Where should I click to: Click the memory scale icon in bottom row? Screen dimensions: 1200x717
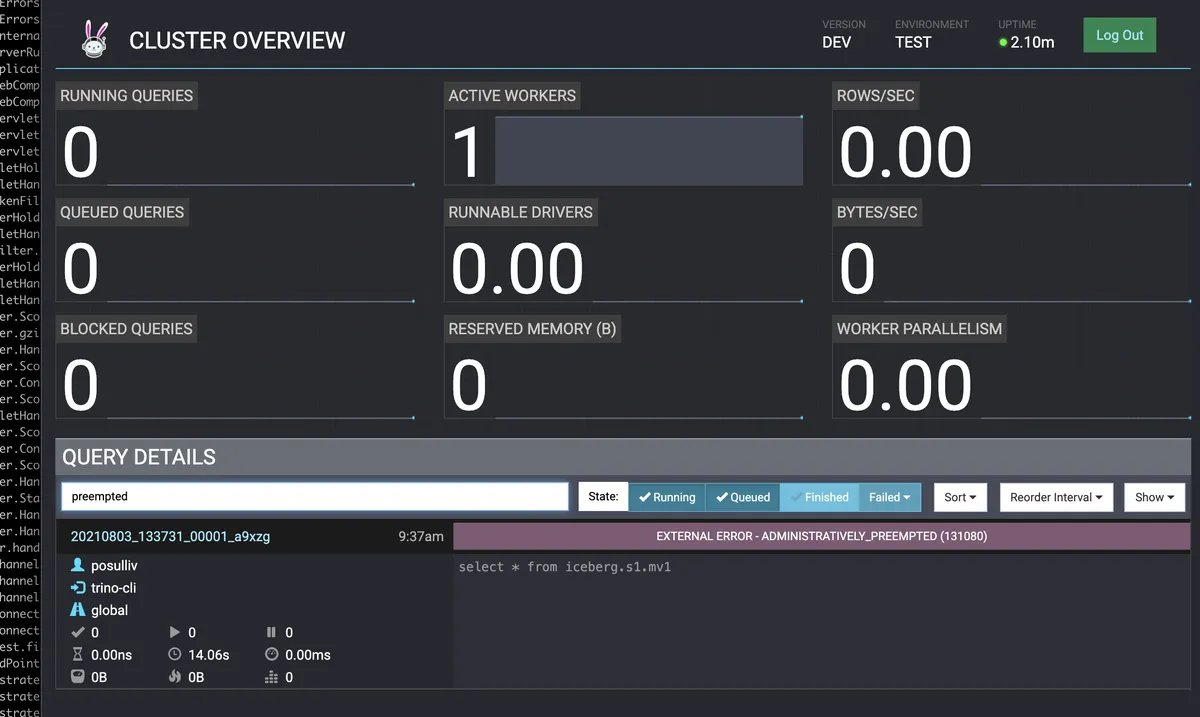[x=78, y=677]
